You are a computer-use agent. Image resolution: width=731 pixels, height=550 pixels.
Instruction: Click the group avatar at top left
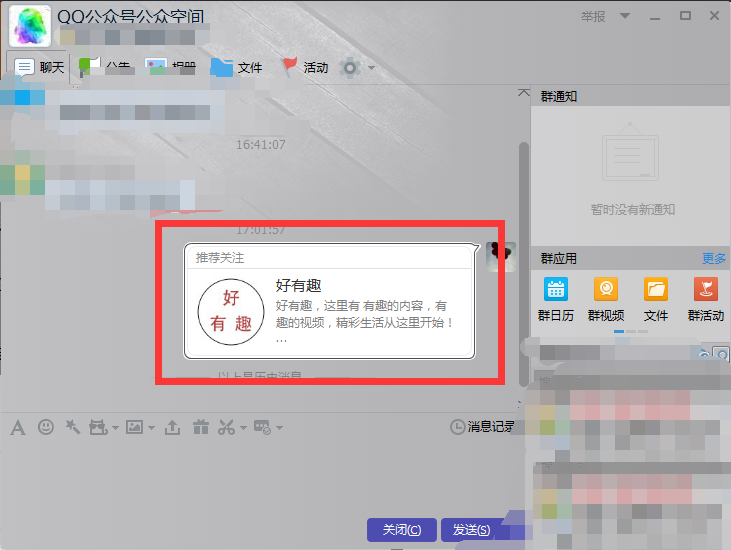point(30,26)
